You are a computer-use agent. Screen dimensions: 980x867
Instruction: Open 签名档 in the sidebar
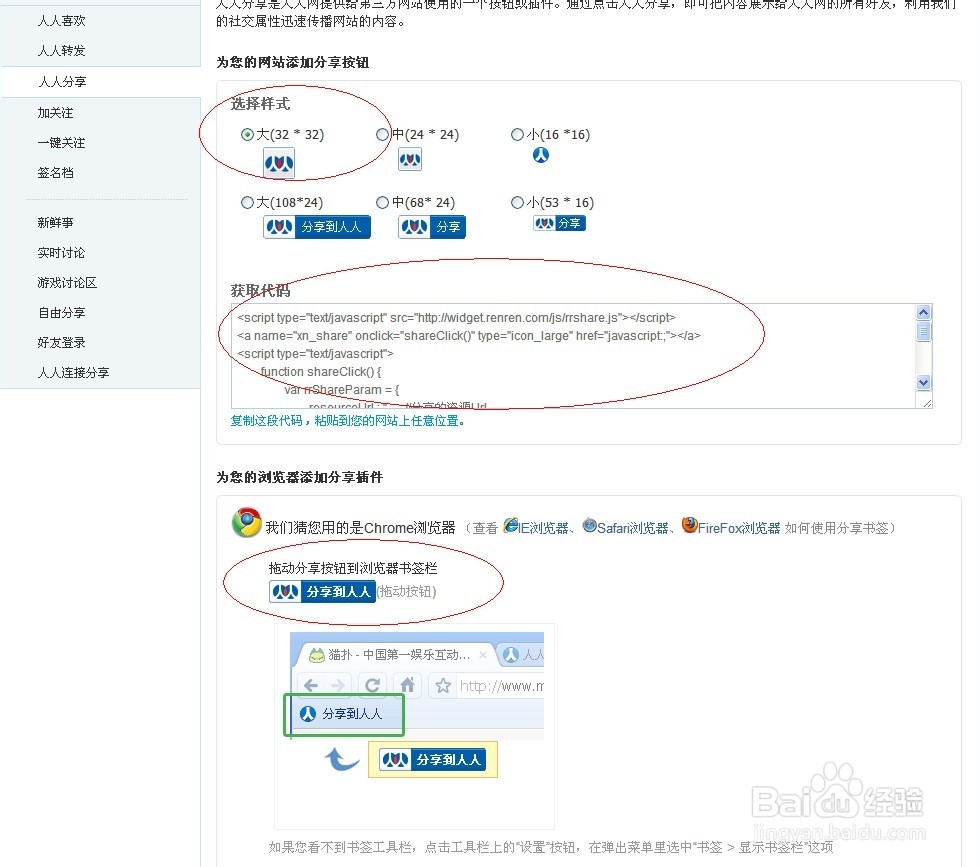[x=56, y=173]
